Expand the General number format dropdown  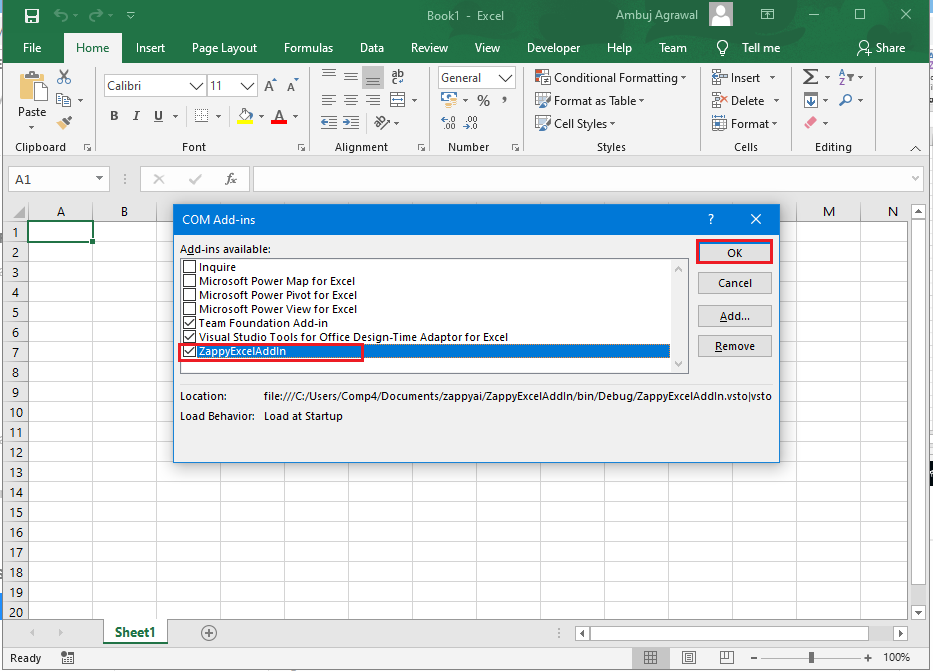(506, 78)
